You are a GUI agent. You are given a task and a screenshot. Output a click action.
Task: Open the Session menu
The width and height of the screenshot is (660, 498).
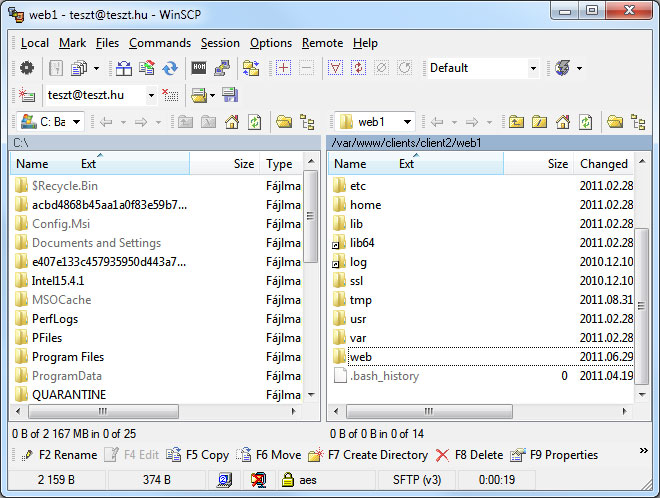click(x=220, y=43)
